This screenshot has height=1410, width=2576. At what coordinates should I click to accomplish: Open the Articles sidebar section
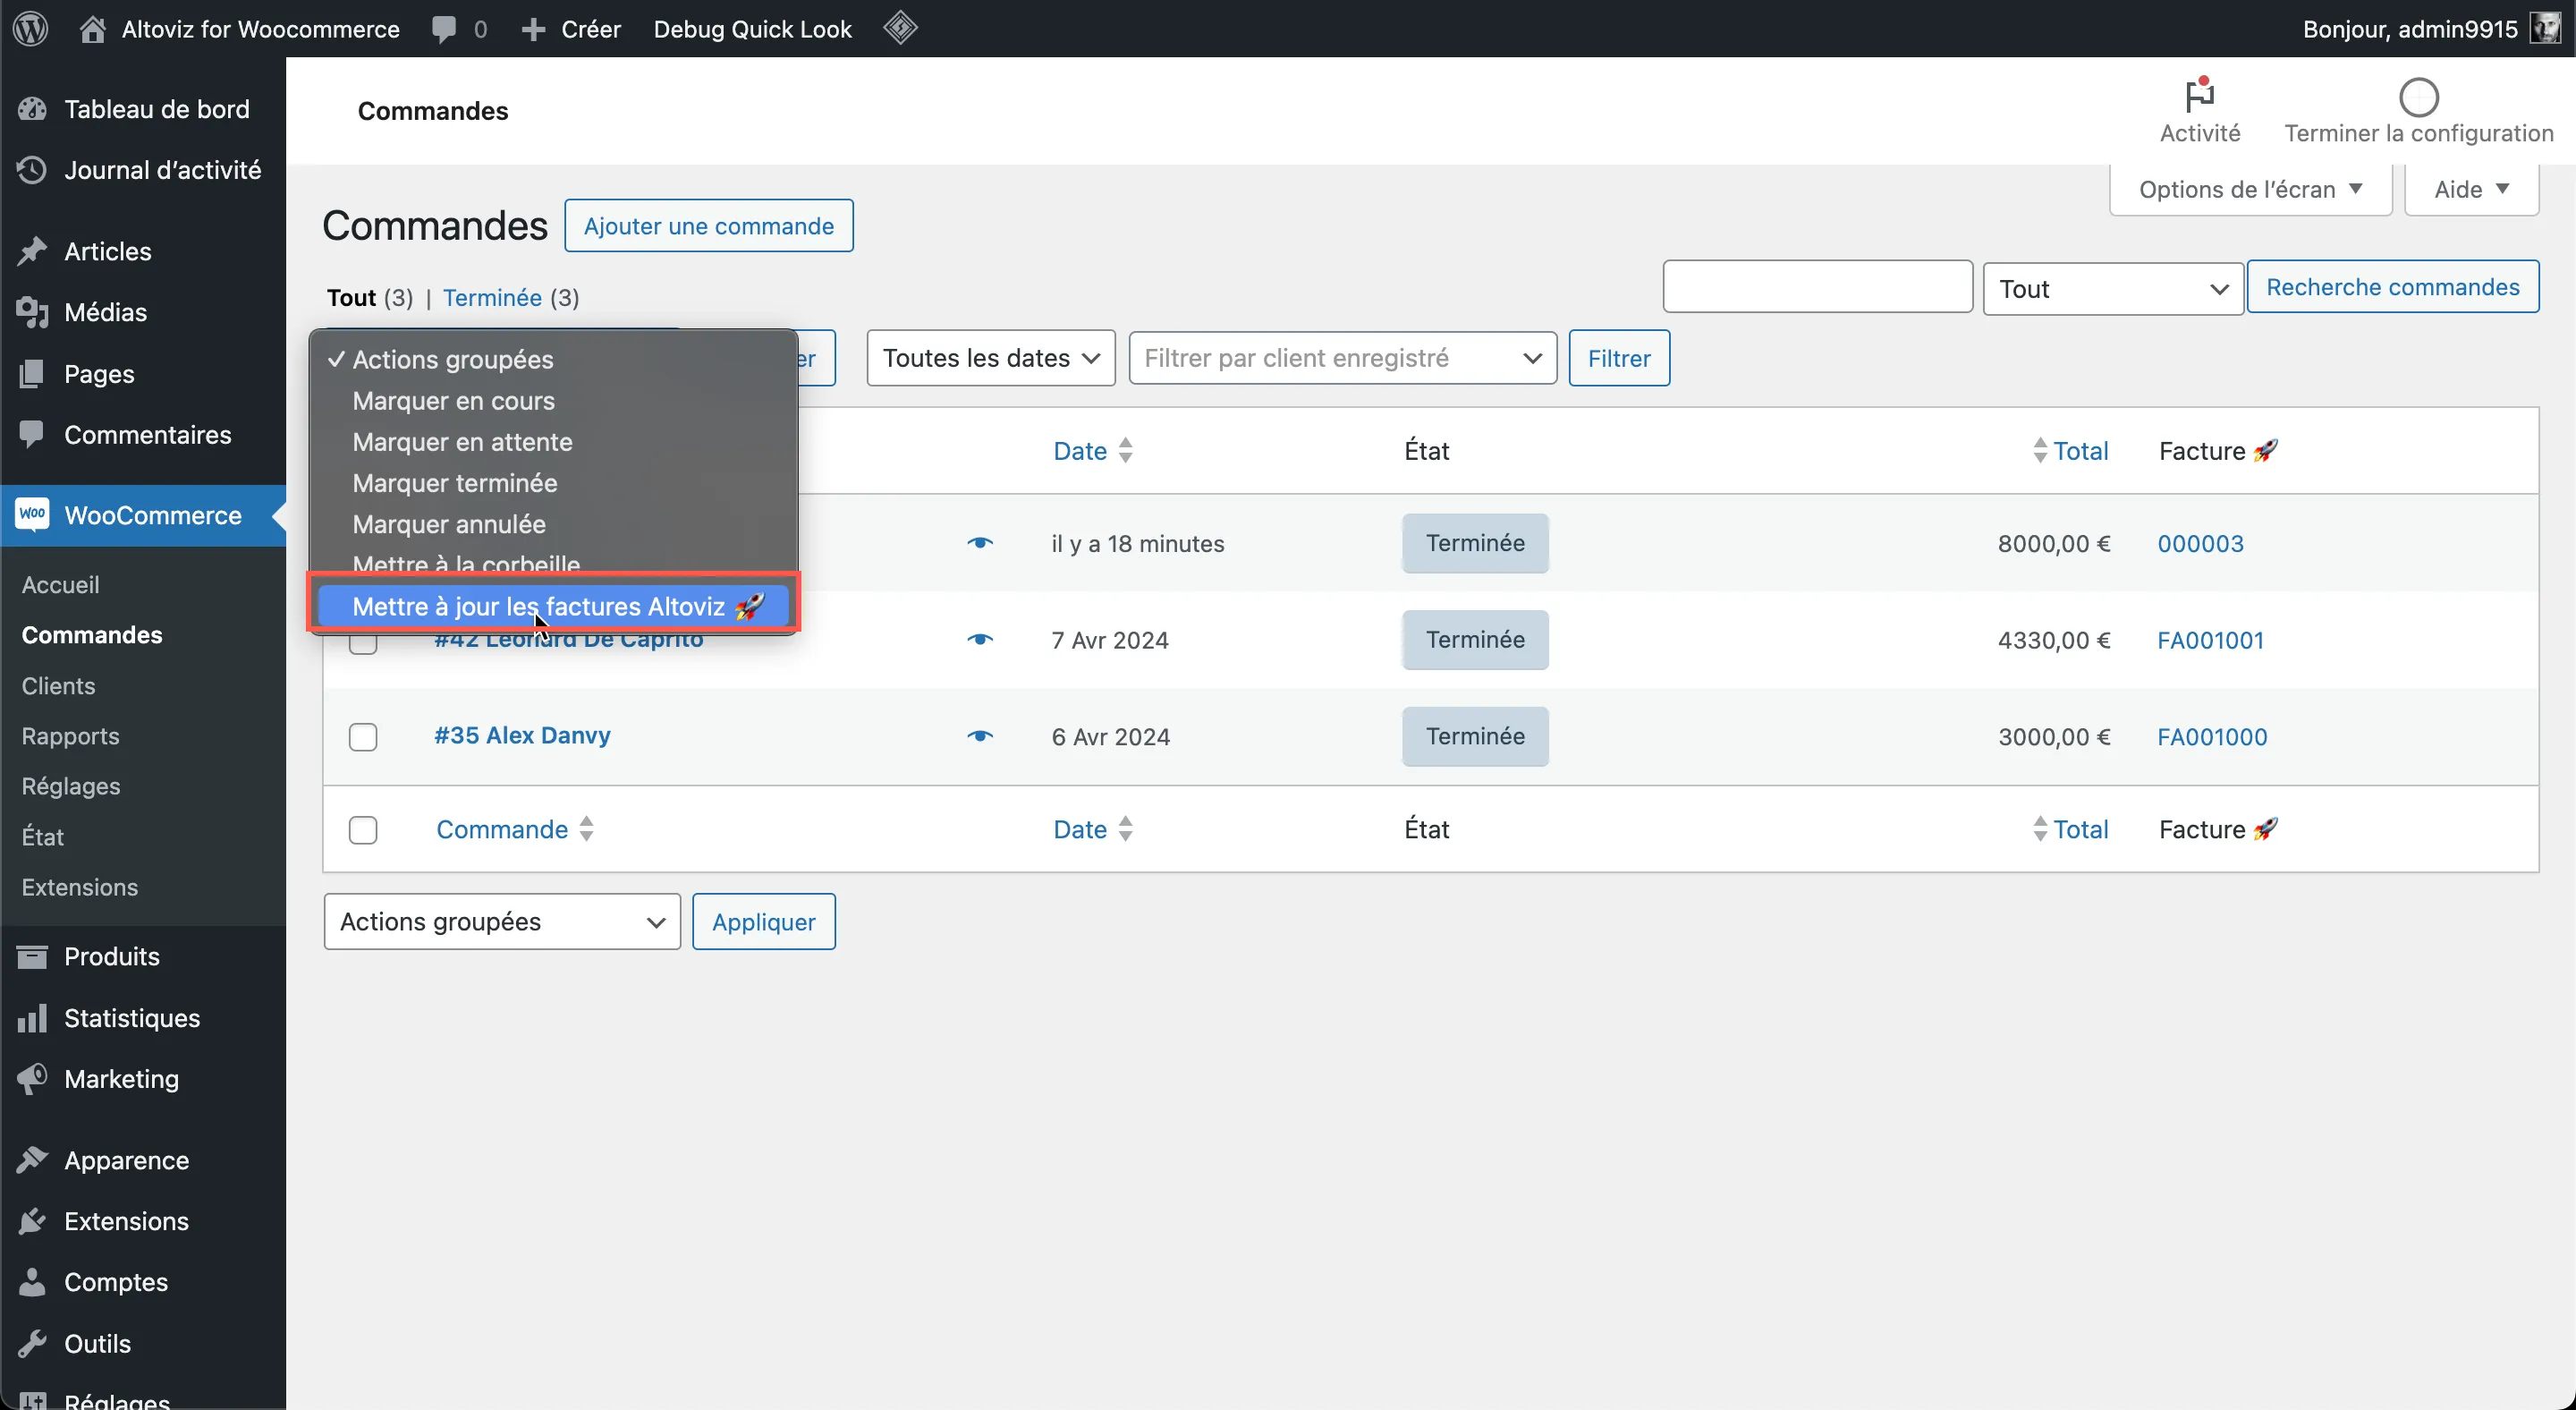pyautogui.click(x=143, y=251)
